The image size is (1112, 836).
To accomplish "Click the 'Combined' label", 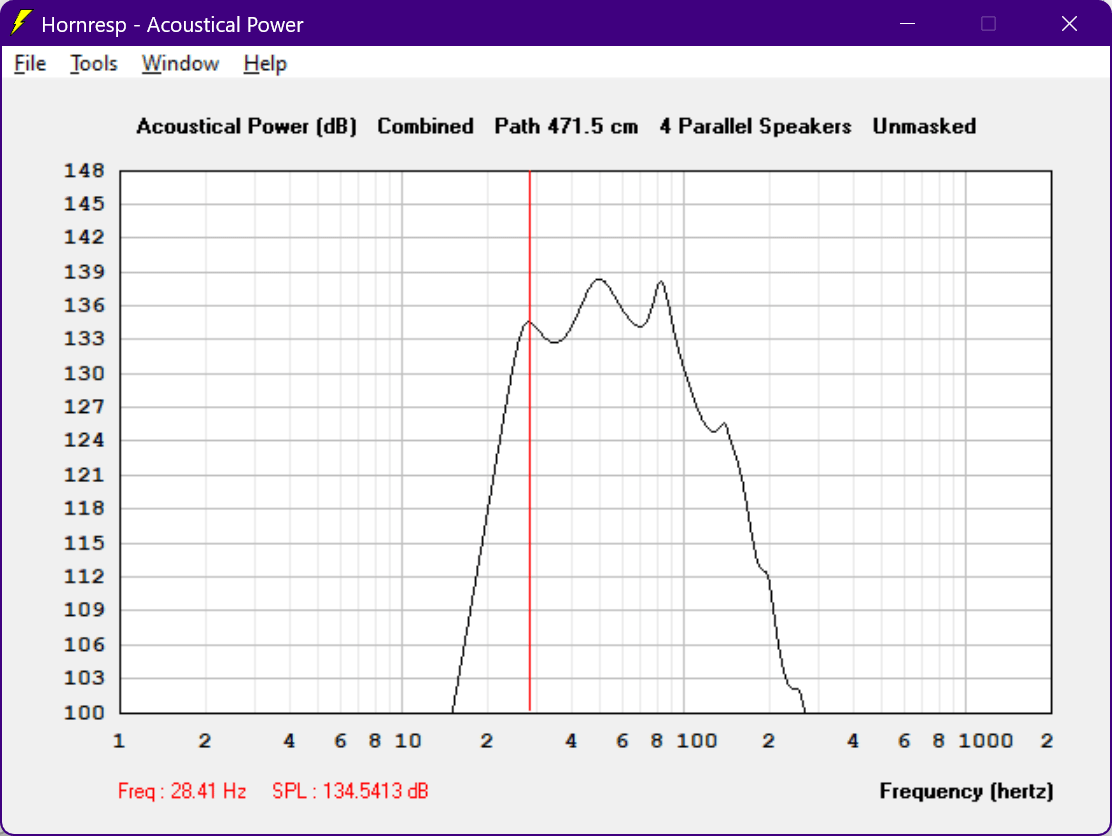I will pos(425,126).
